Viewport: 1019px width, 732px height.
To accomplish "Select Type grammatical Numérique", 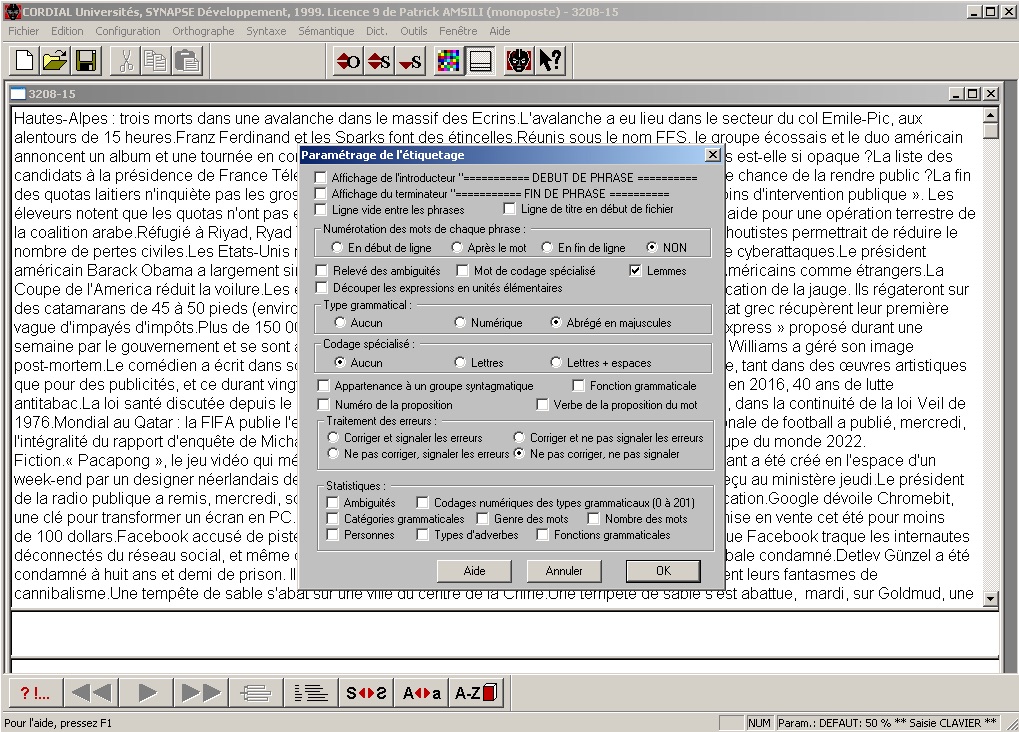I will (460, 322).
